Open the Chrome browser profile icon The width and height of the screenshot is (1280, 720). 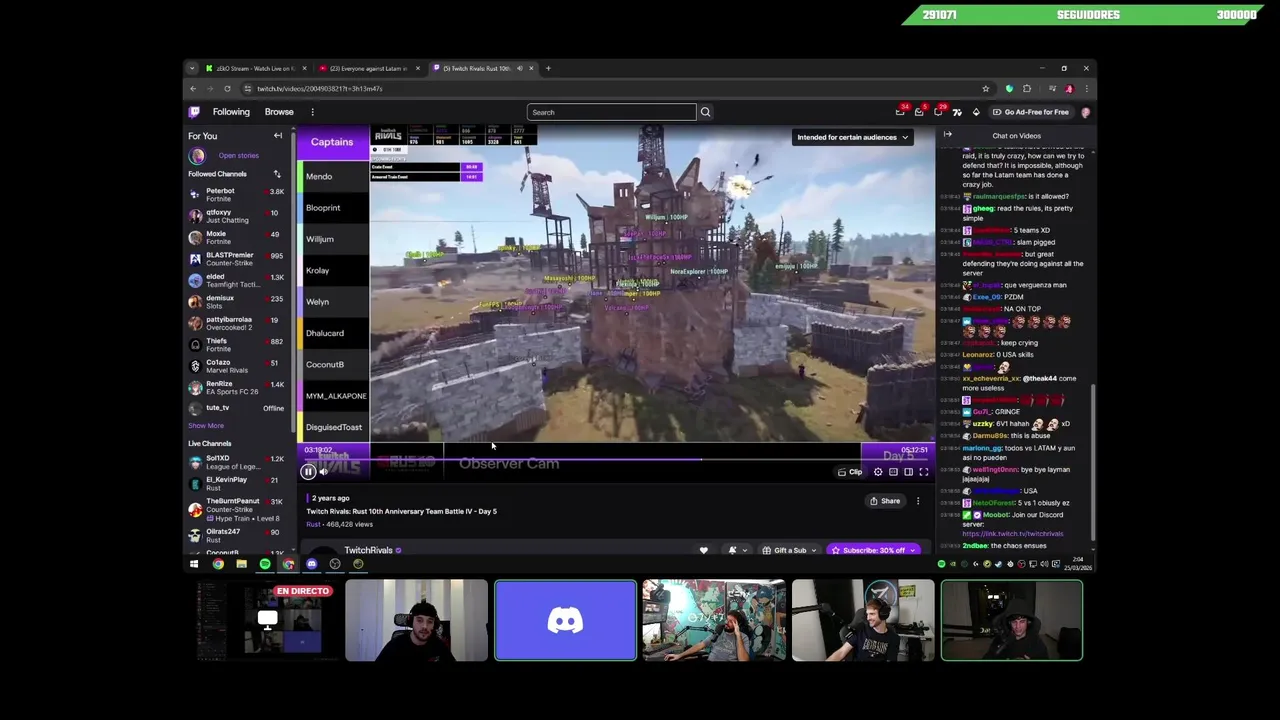(x=1069, y=89)
